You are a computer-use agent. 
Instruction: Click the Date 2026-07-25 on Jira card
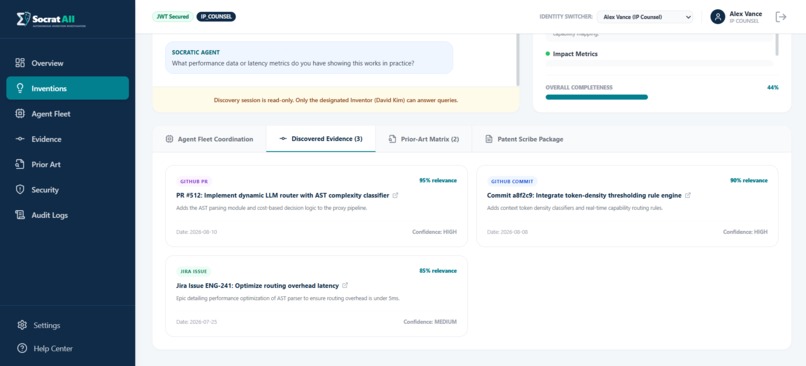coord(196,322)
